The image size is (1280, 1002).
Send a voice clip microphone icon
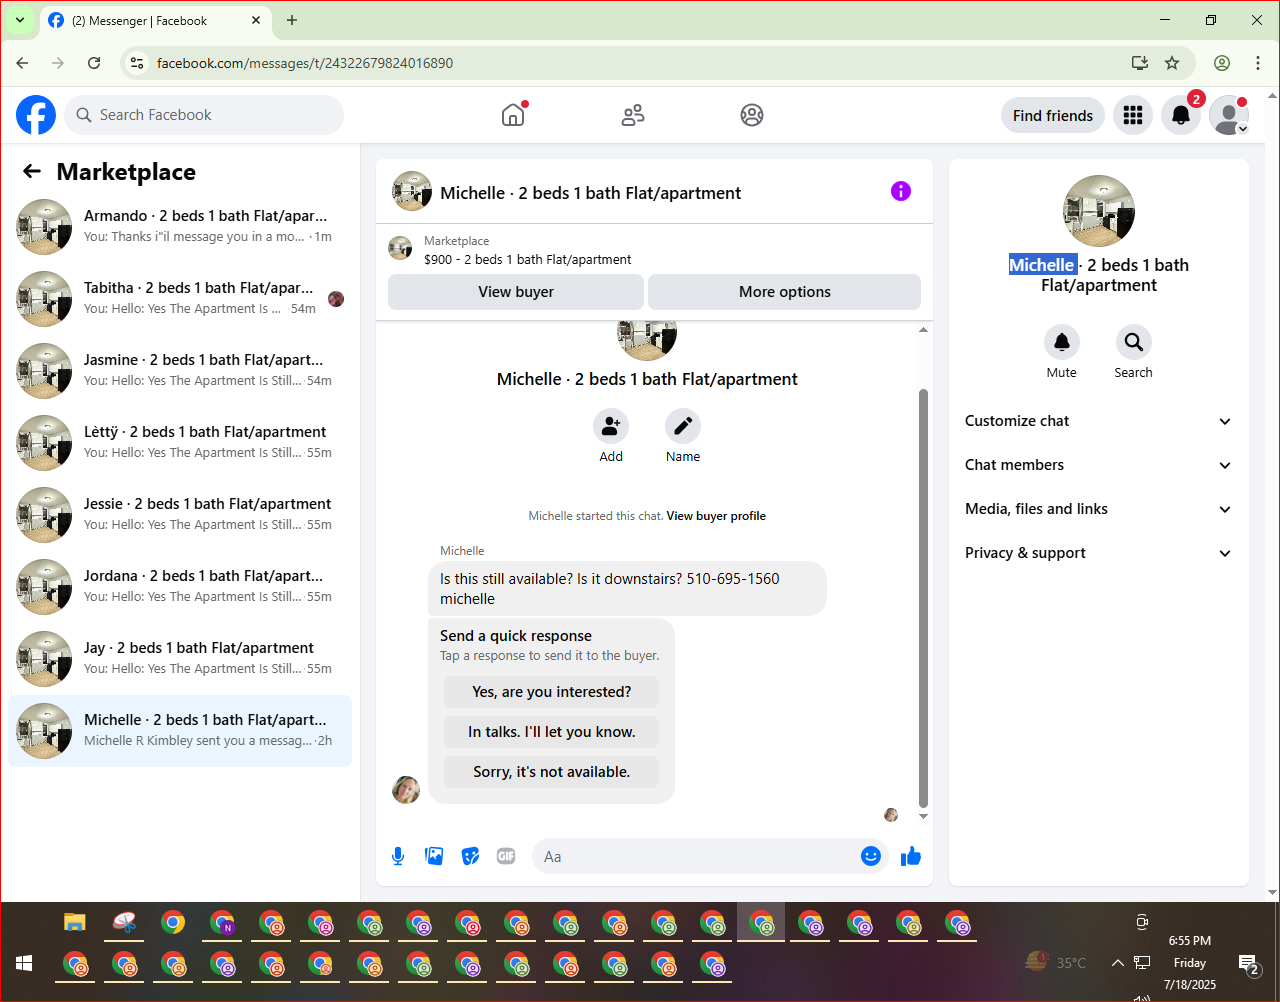click(398, 856)
